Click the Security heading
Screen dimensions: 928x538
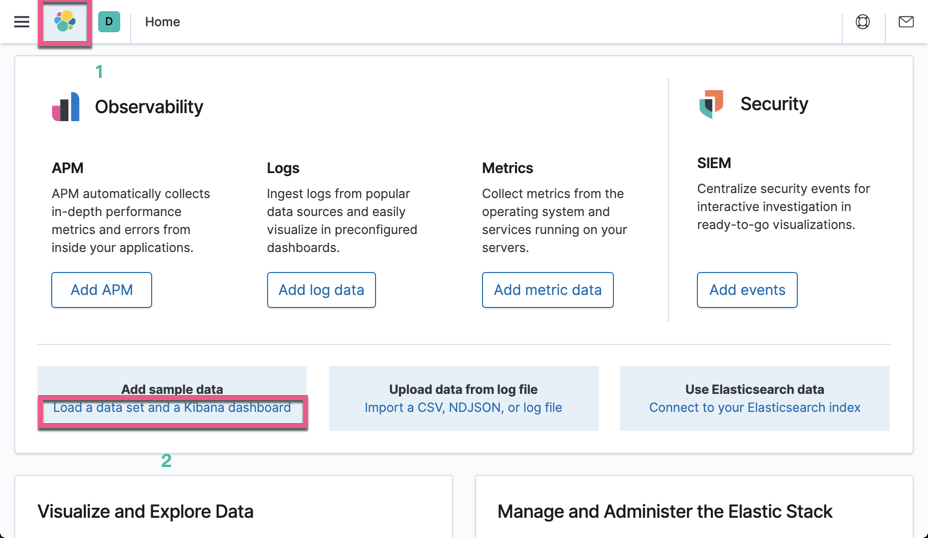[x=774, y=104]
